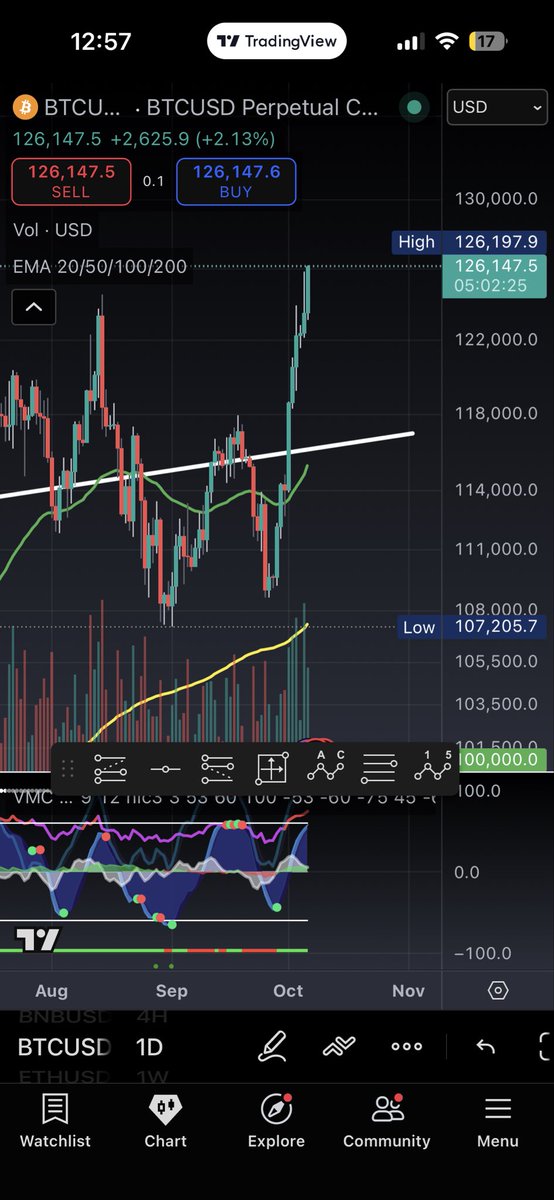
Task: Tap the VMC indicator legend
Action: 224,798
